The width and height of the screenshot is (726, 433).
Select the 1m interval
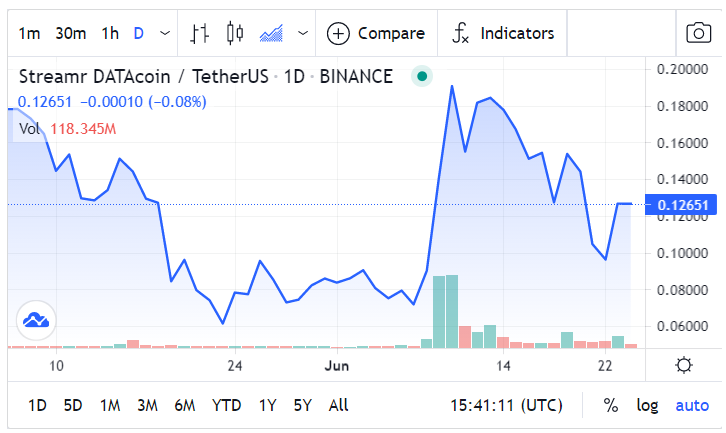click(x=29, y=34)
